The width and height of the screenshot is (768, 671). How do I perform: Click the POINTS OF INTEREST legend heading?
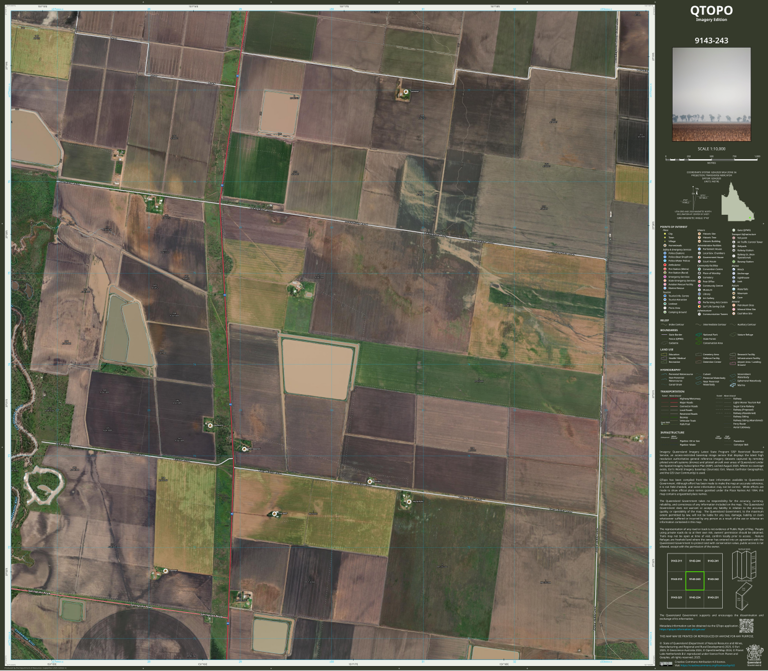673,227
